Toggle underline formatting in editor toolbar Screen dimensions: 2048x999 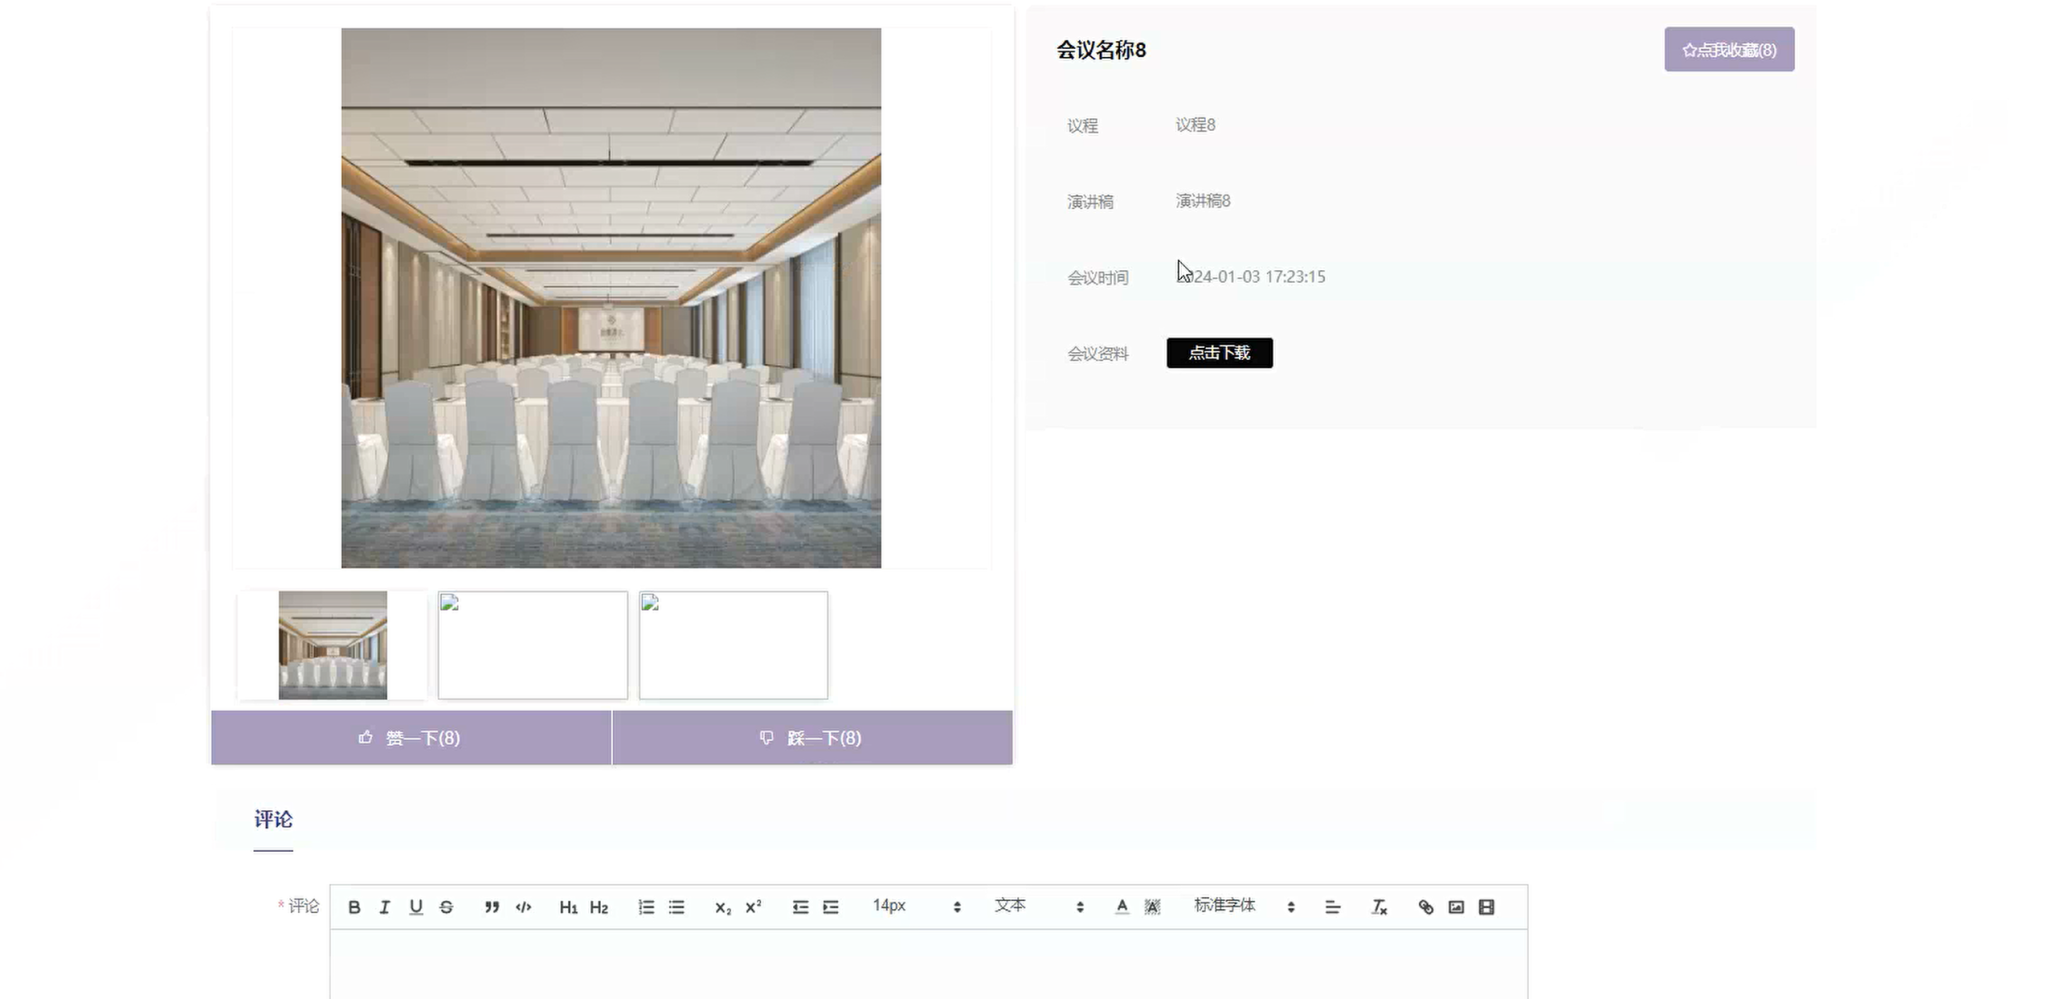[x=416, y=907]
